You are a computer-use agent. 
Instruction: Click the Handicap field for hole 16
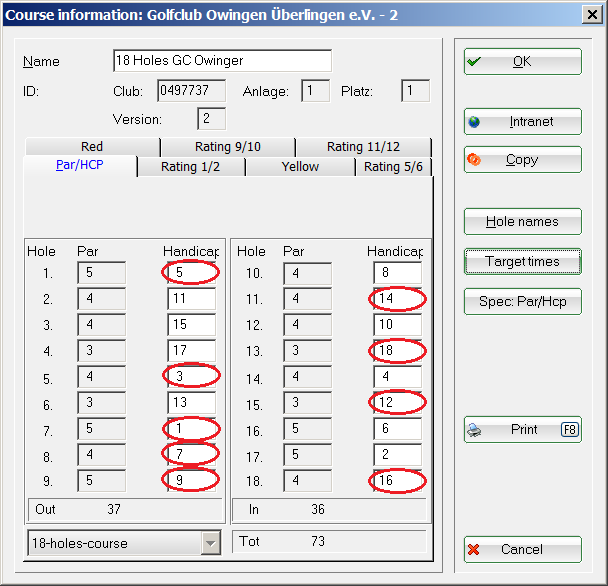tap(397, 429)
